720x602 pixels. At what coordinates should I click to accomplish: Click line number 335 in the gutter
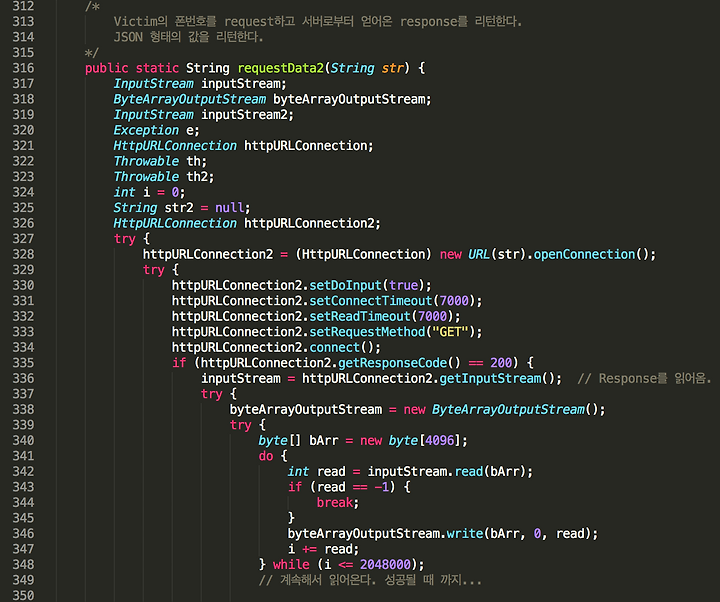[23, 363]
